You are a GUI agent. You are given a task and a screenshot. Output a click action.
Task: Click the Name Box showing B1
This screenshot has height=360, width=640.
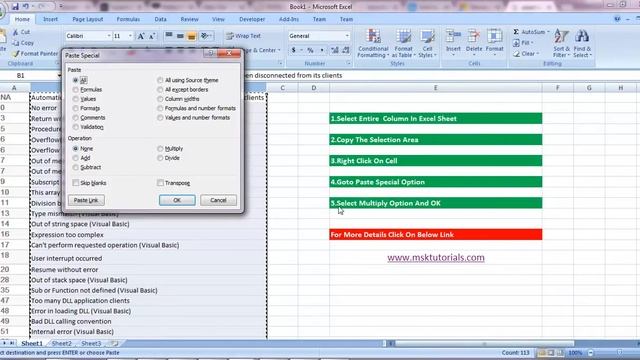29,76
